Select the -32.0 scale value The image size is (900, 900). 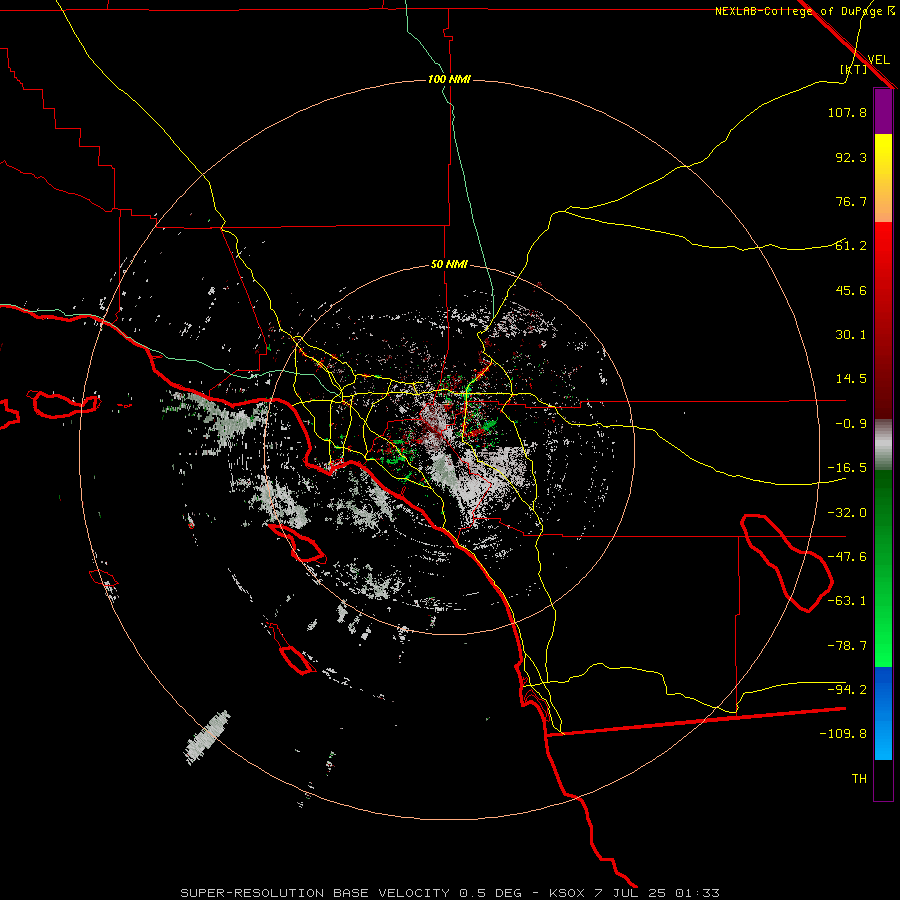[x=847, y=513]
